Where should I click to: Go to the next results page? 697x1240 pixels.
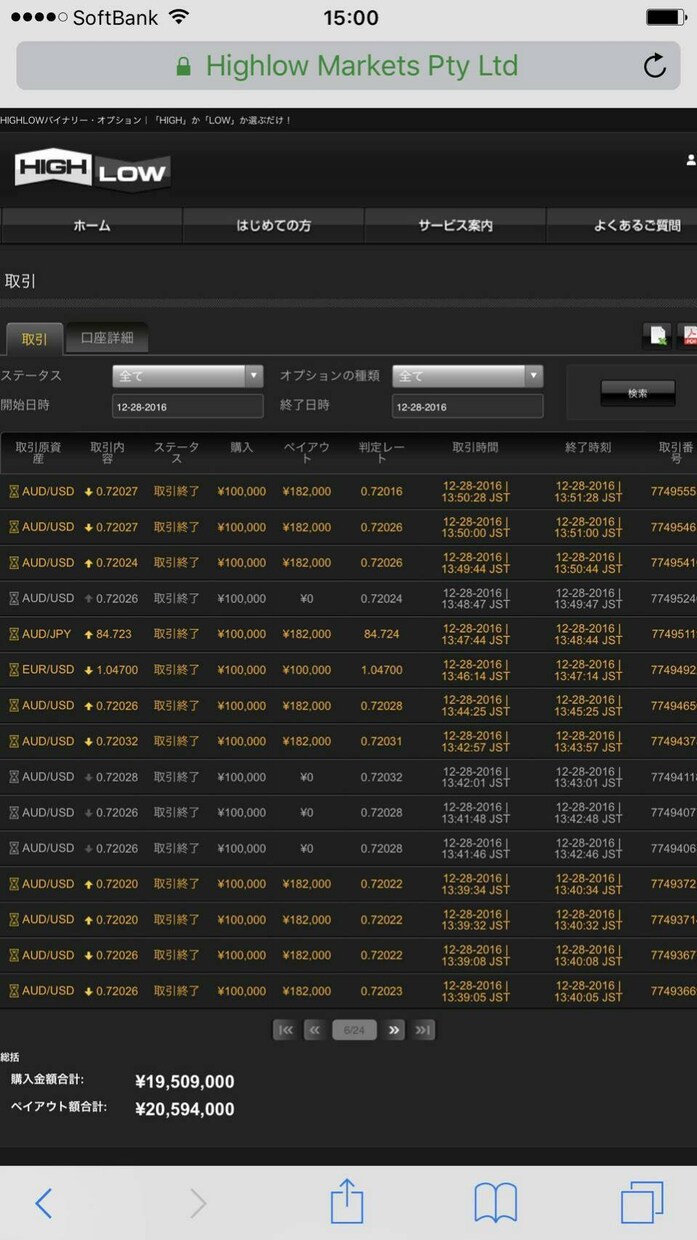pos(393,1030)
